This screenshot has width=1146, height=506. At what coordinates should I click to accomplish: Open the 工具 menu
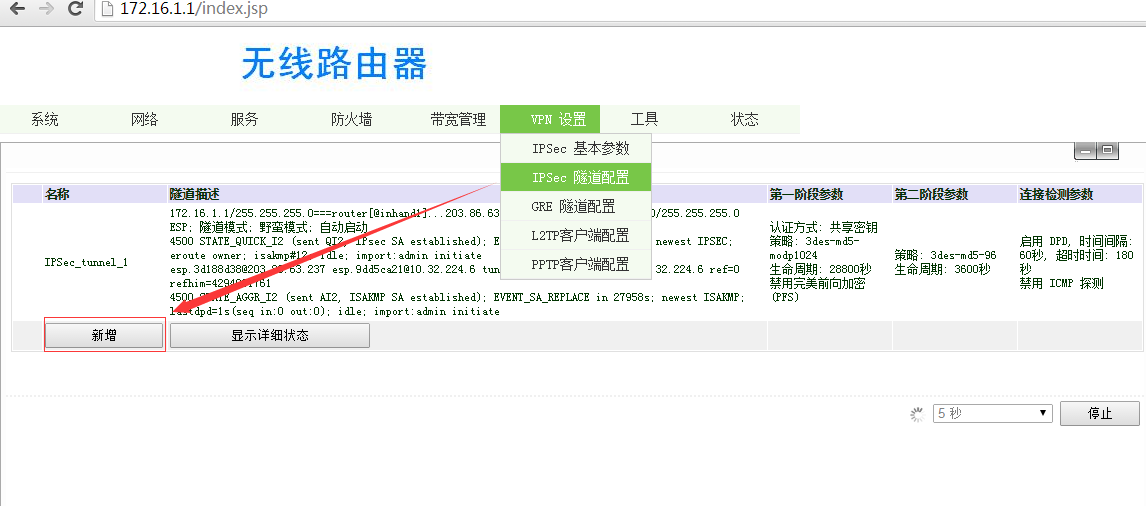[x=645, y=119]
